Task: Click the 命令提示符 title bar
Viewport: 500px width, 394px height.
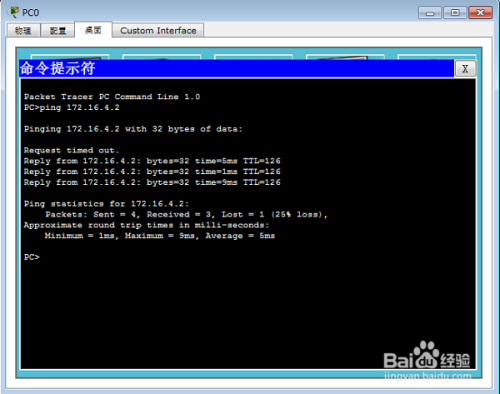Action: [237, 68]
